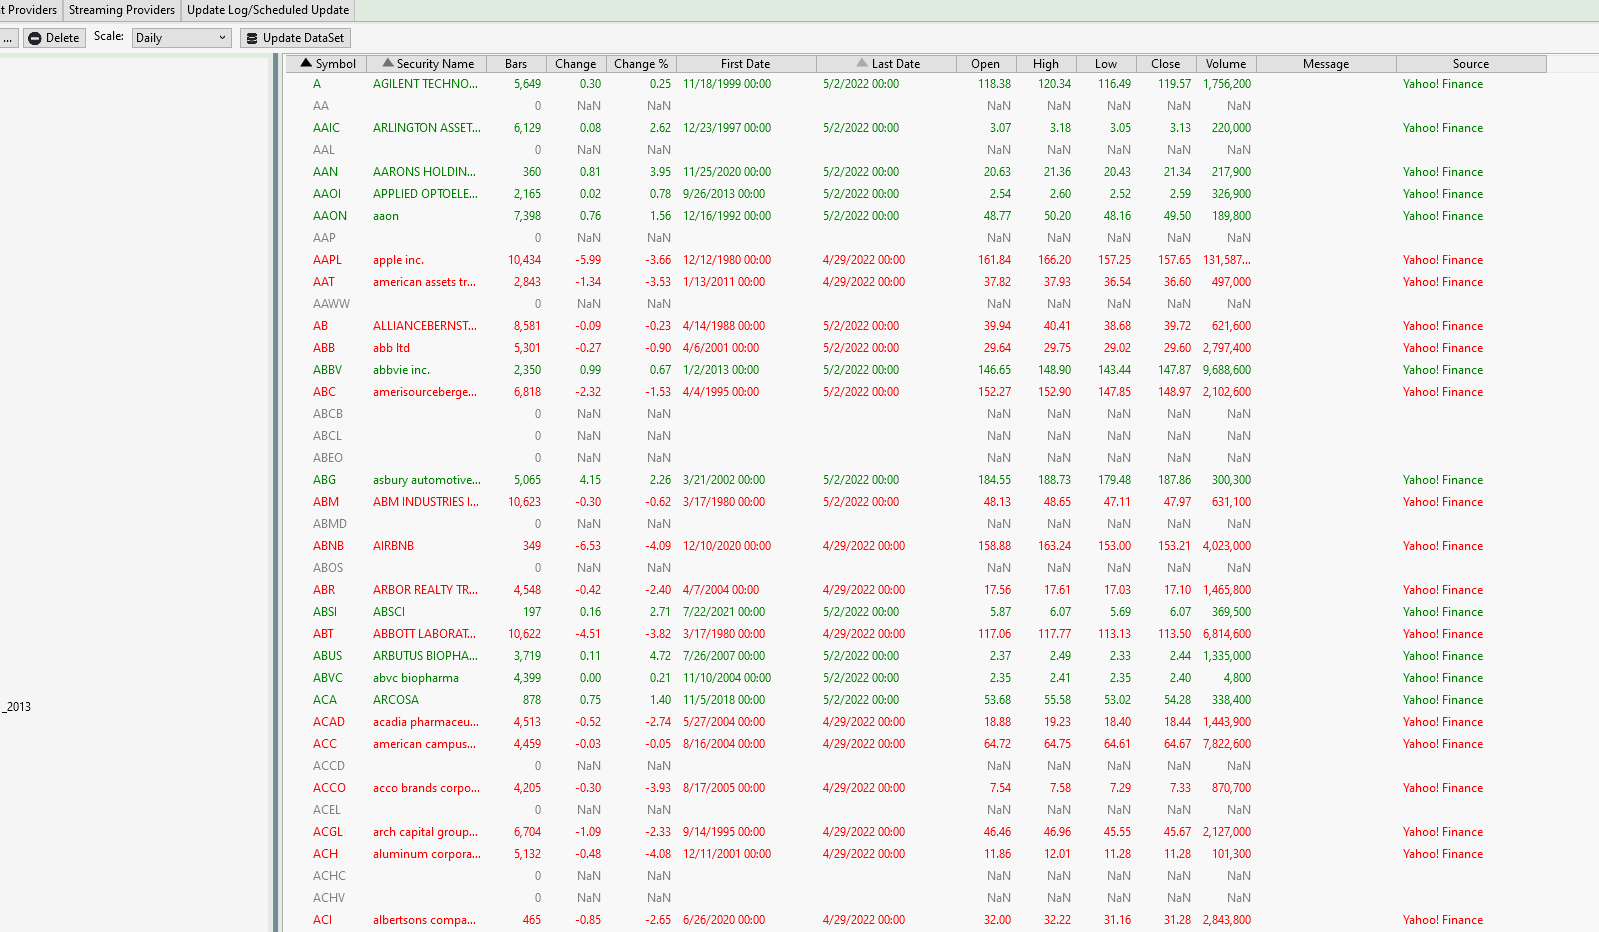This screenshot has width=1599, height=932.
Task: Sort by the Security Name column header
Action: (x=427, y=64)
